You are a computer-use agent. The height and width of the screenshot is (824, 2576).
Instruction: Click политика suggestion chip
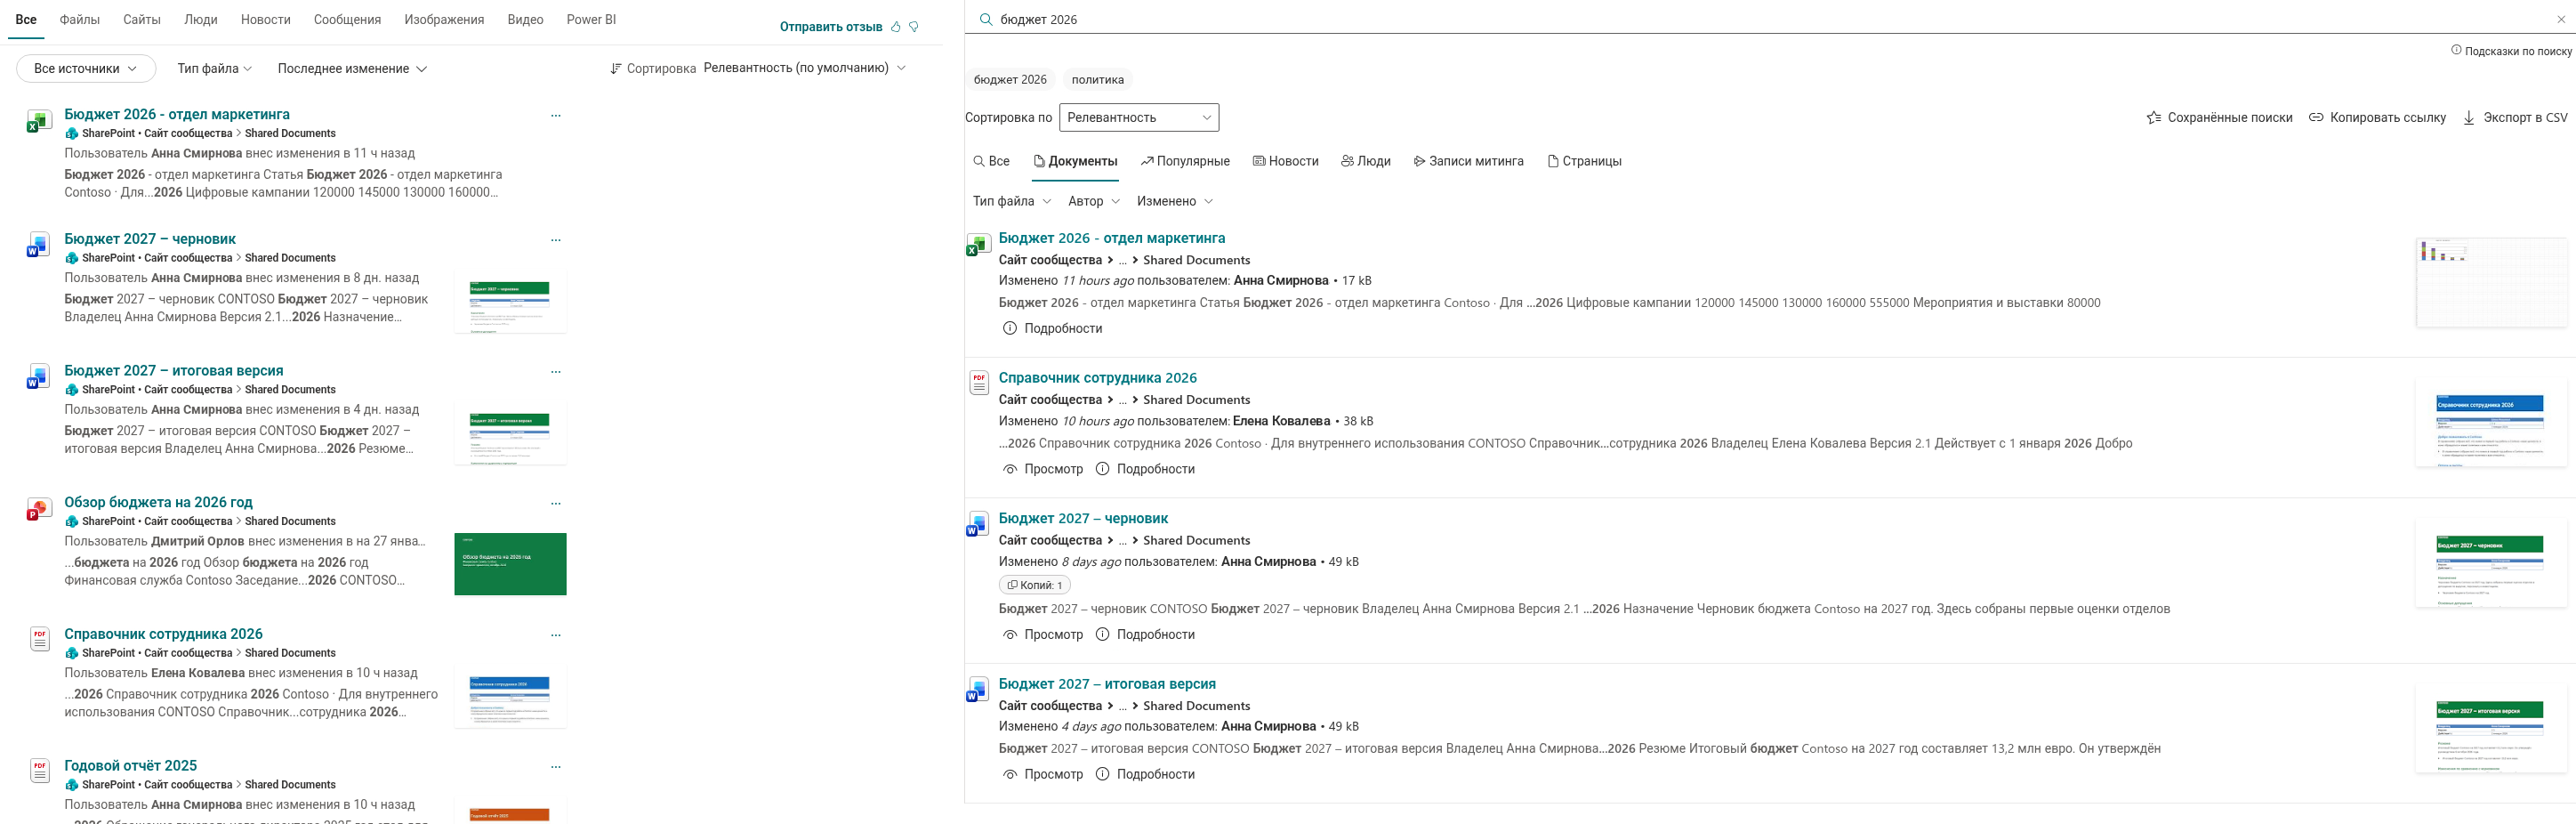(x=1097, y=80)
